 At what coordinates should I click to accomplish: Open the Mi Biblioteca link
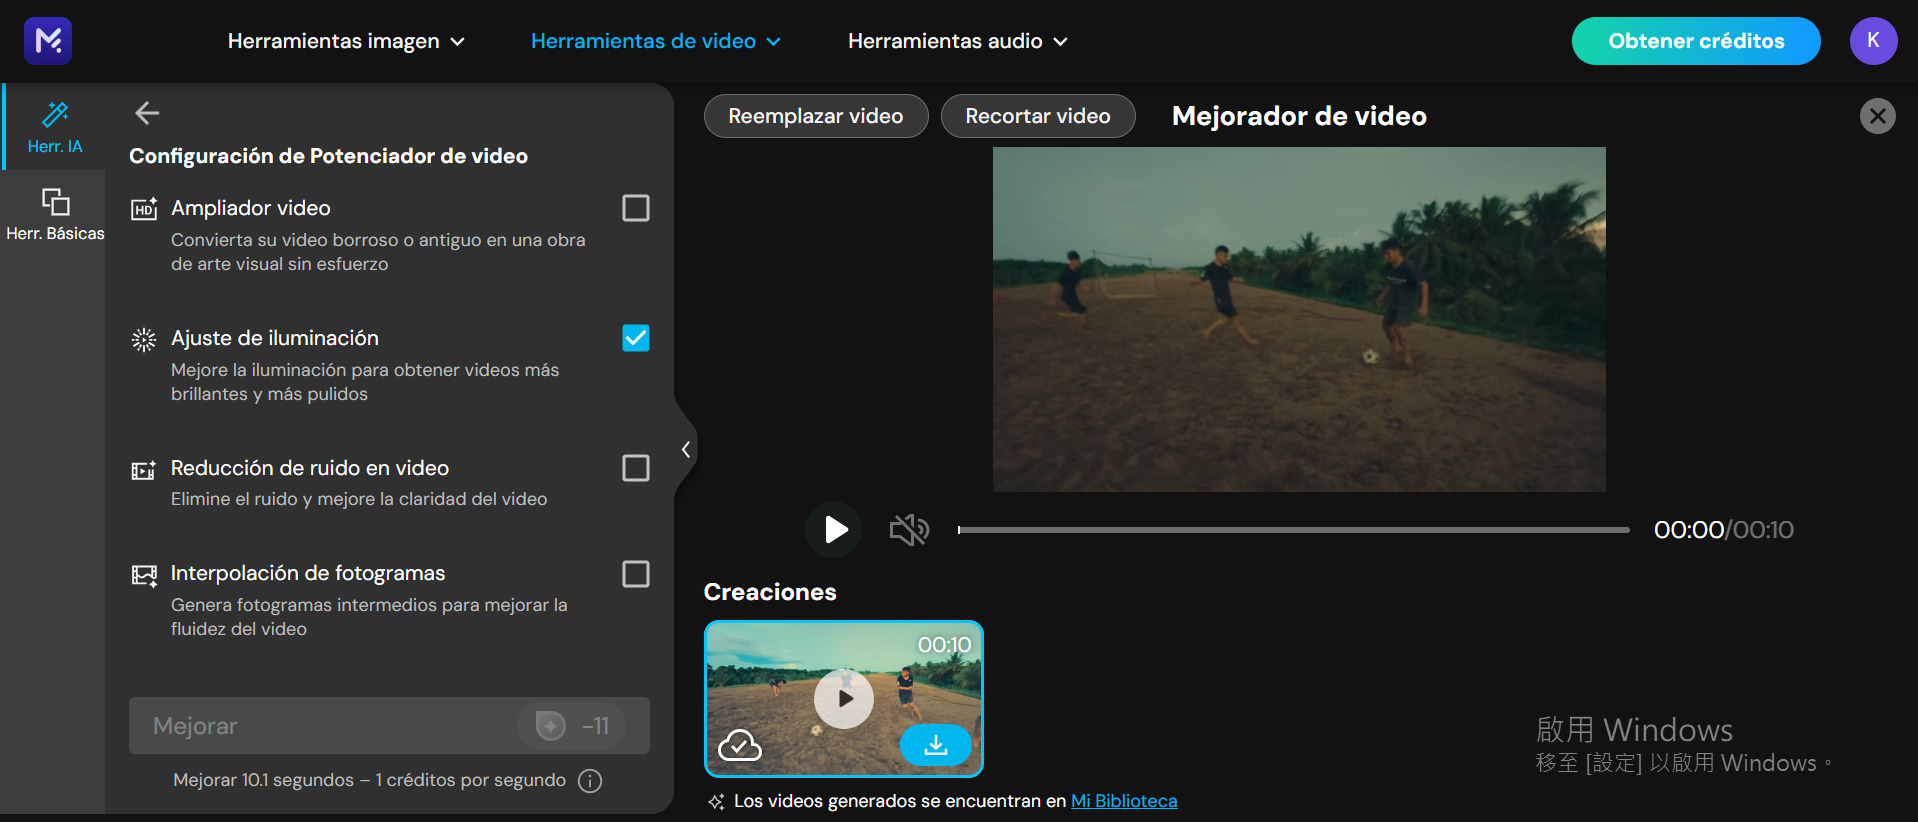(1124, 801)
